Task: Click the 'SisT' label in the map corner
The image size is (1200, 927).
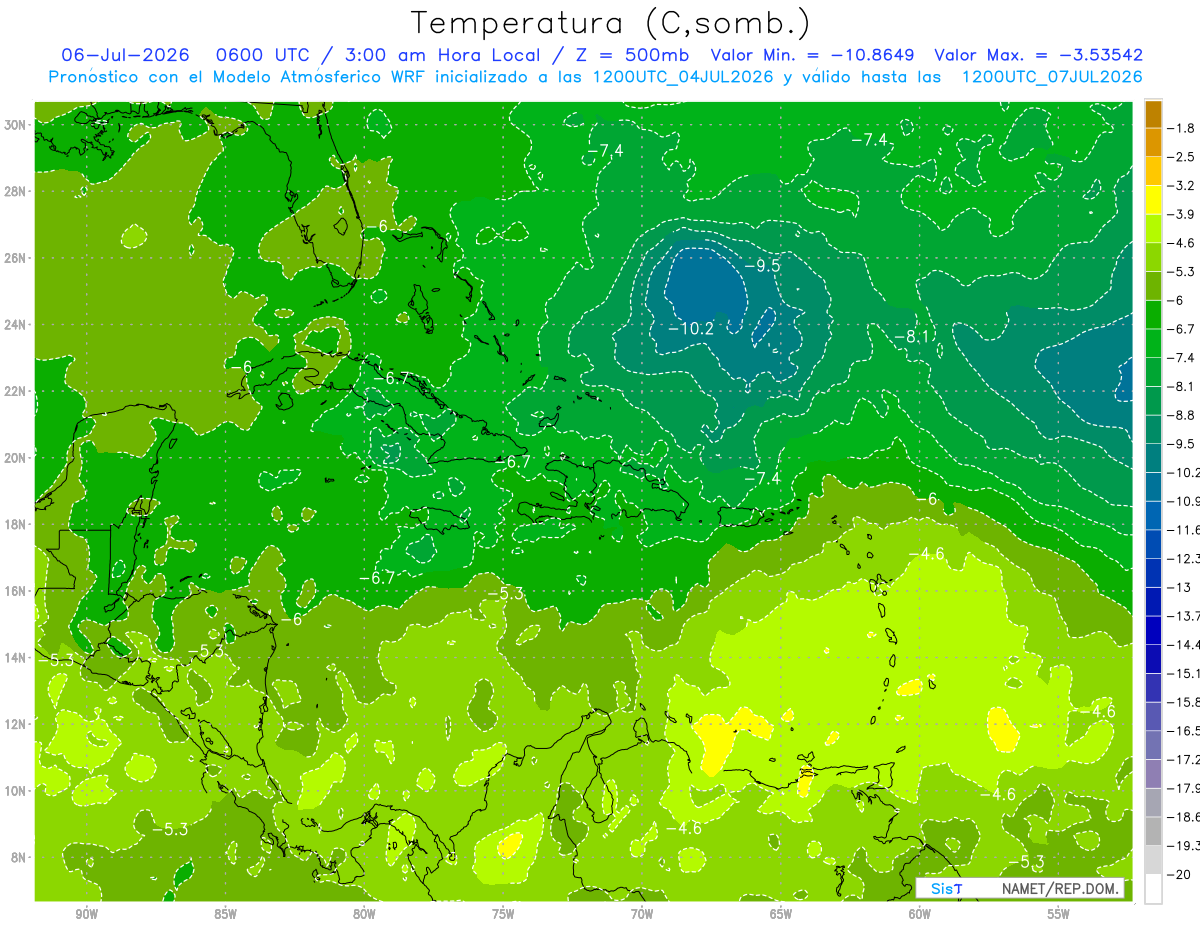Action: pyautogui.click(x=946, y=889)
